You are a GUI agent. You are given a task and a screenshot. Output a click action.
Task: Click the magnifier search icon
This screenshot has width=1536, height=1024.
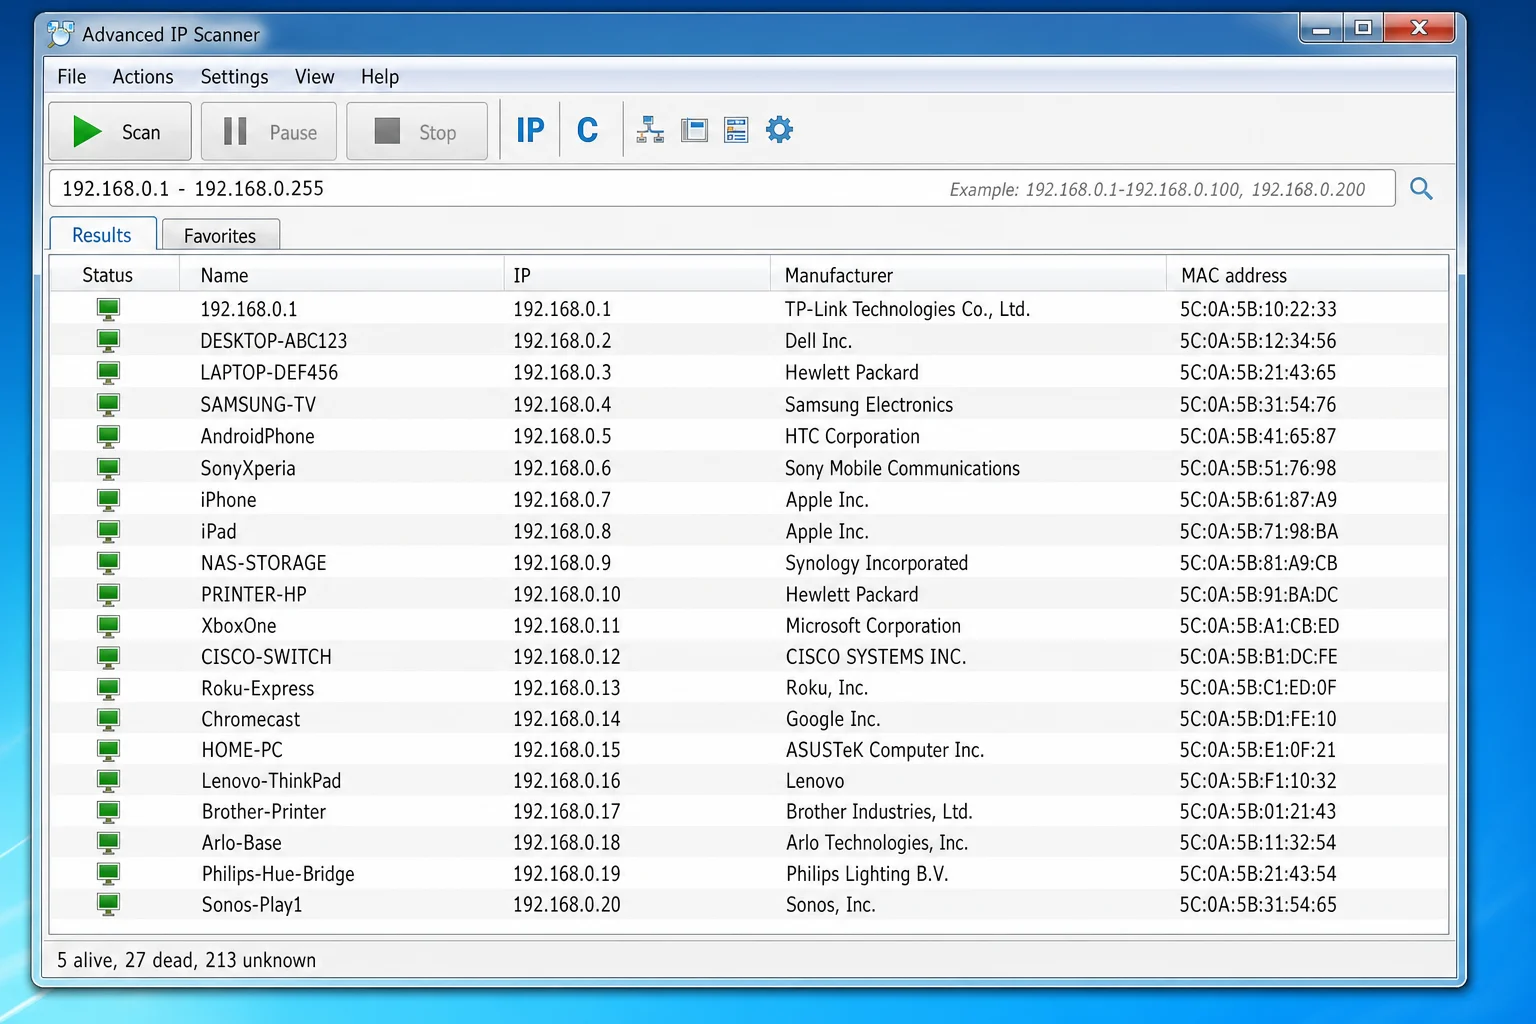(1421, 188)
